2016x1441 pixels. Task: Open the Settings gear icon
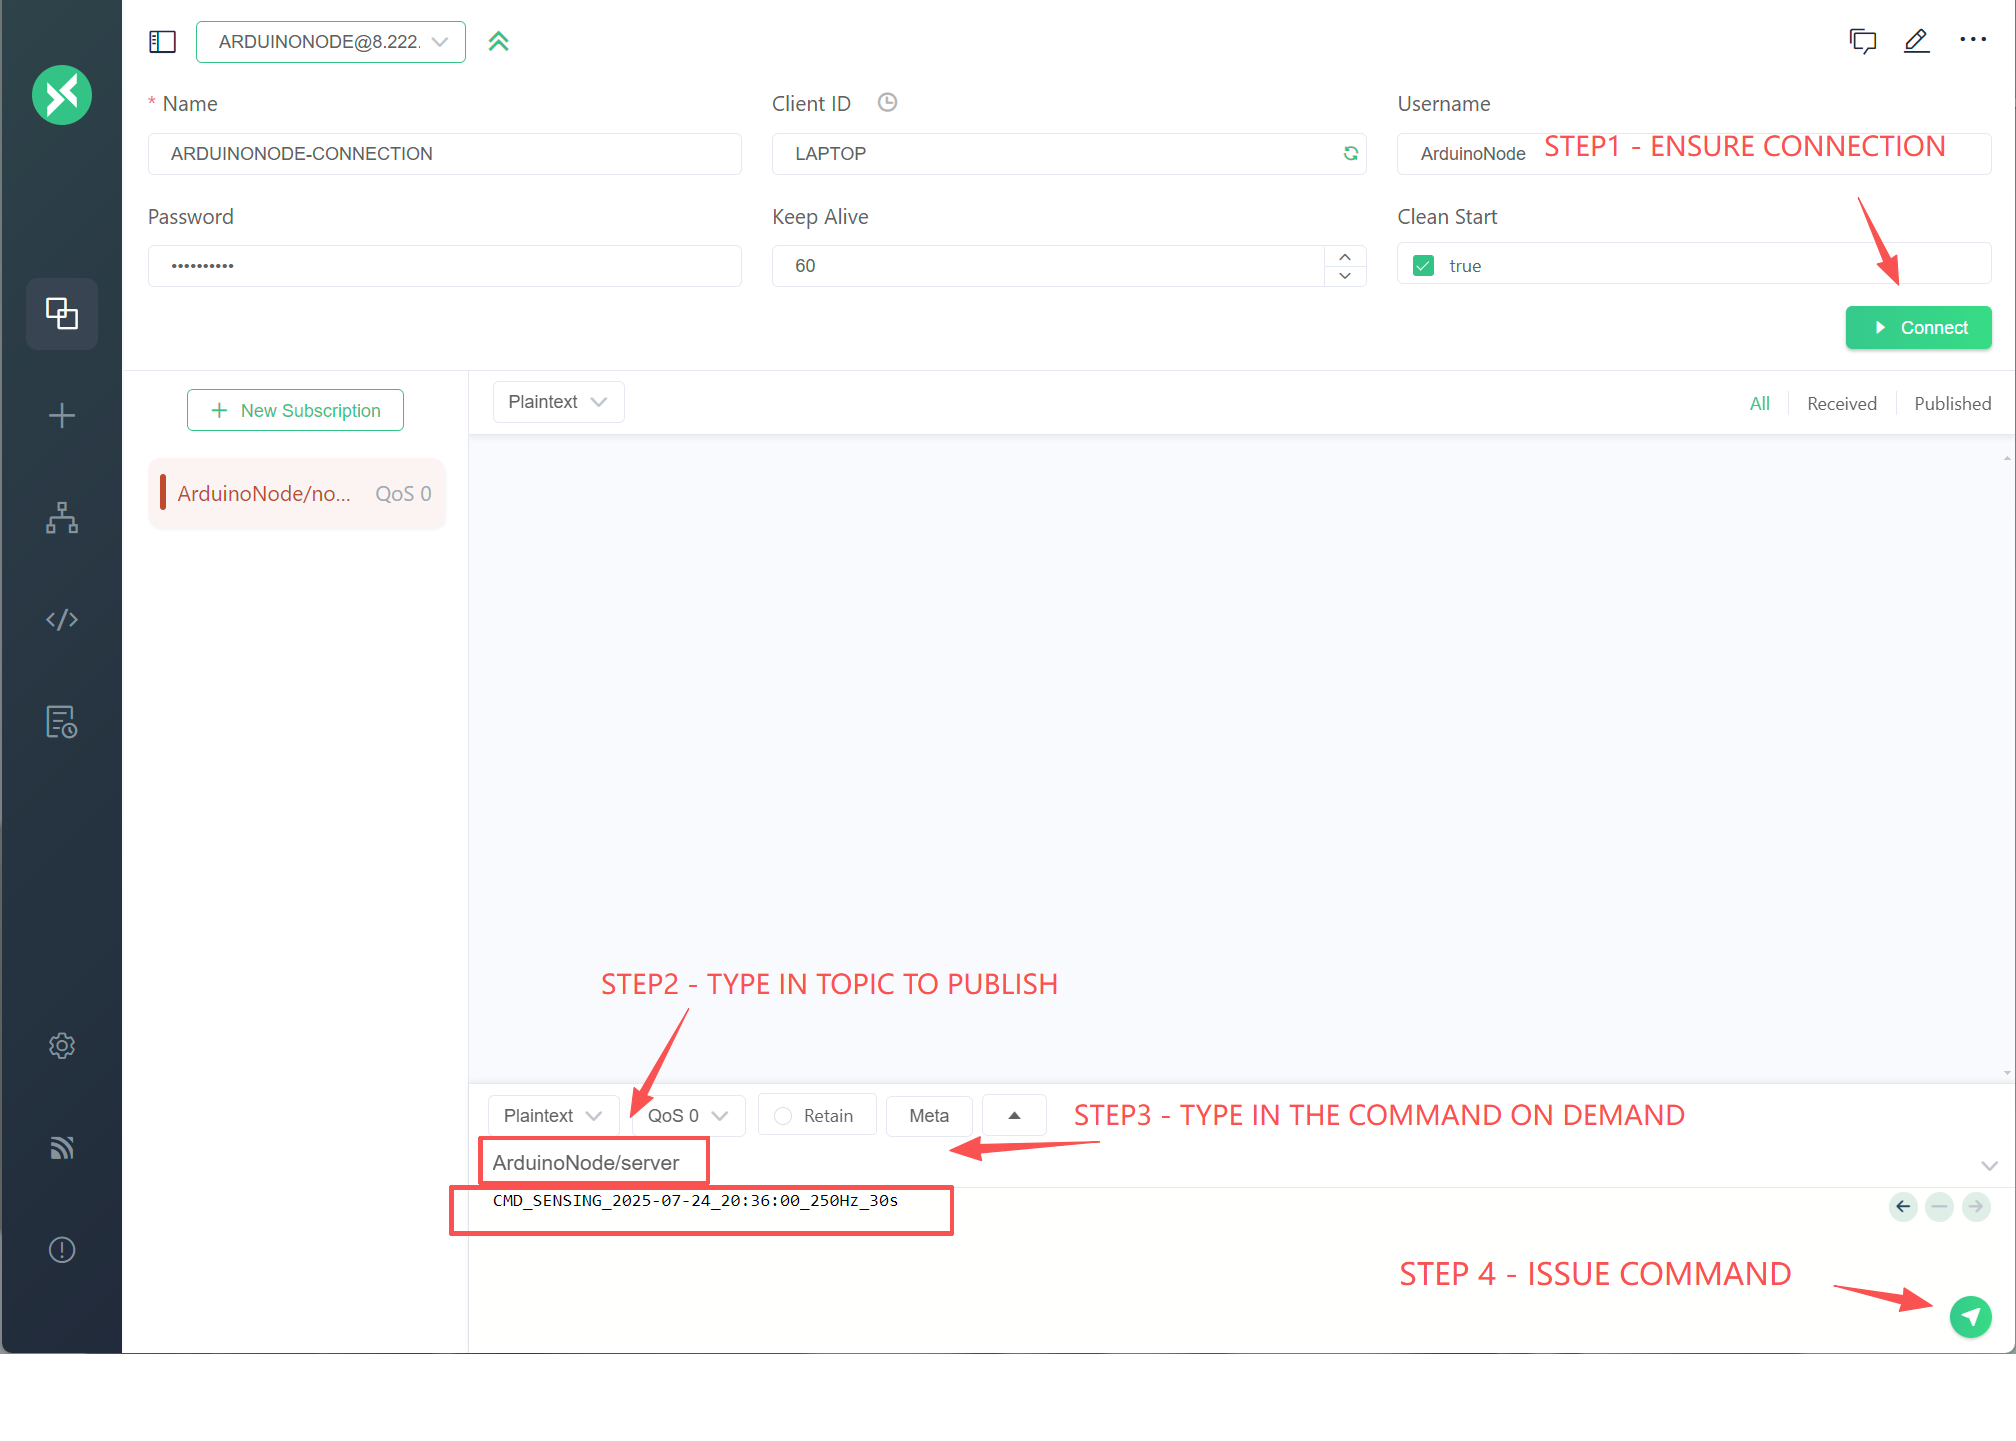[x=62, y=1046]
